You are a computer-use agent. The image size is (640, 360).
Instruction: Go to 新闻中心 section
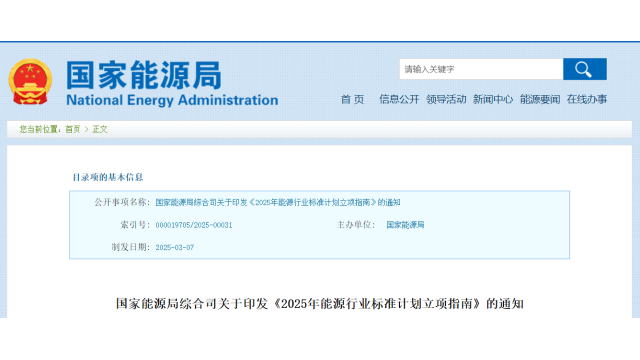(x=493, y=99)
